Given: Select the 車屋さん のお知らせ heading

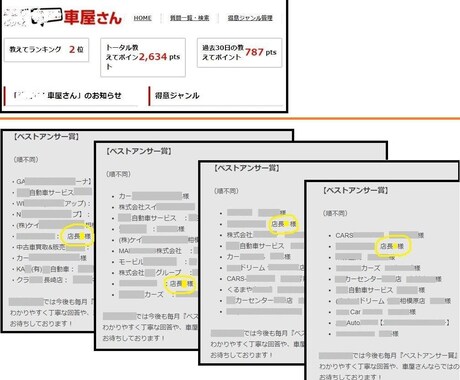Looking at the screenshot, I should click(x=68, y=96).
